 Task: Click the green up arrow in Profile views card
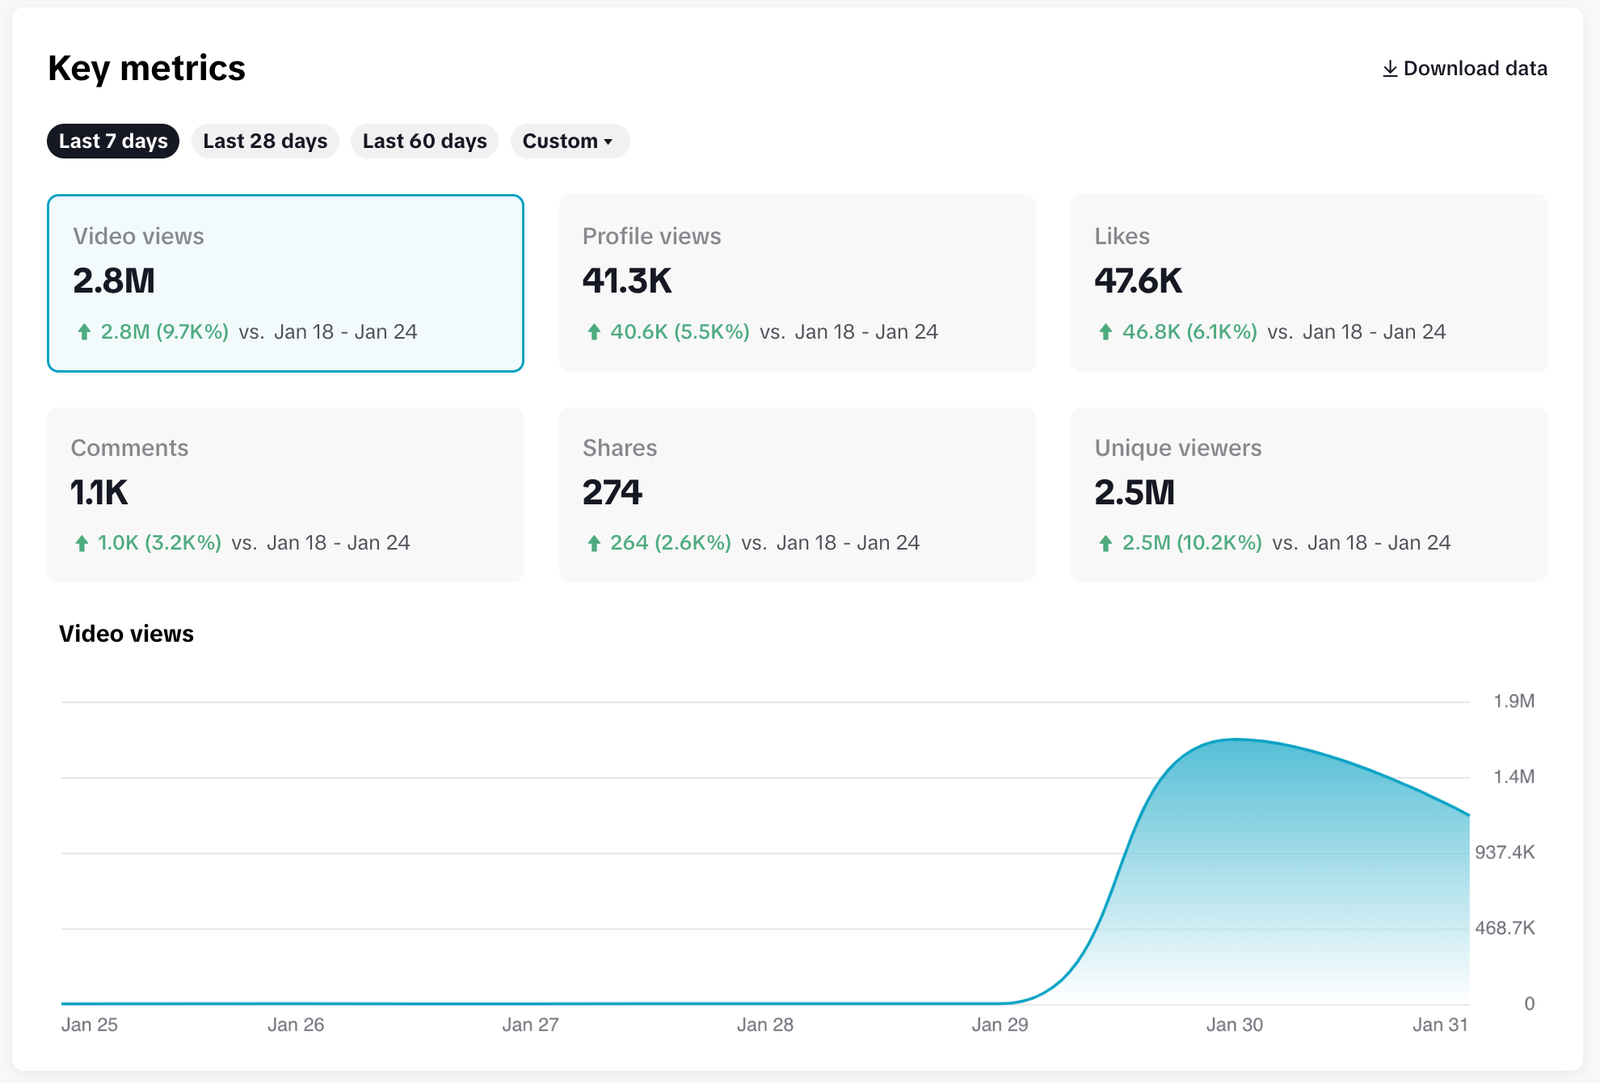[594, 332]
